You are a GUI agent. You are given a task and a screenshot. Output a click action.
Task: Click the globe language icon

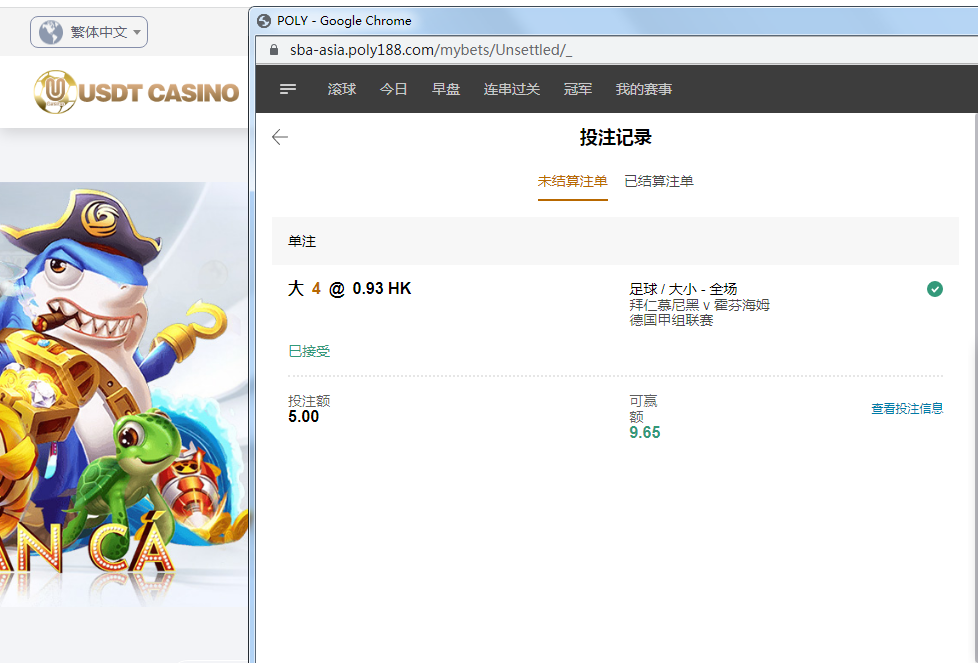click(50, 32)
